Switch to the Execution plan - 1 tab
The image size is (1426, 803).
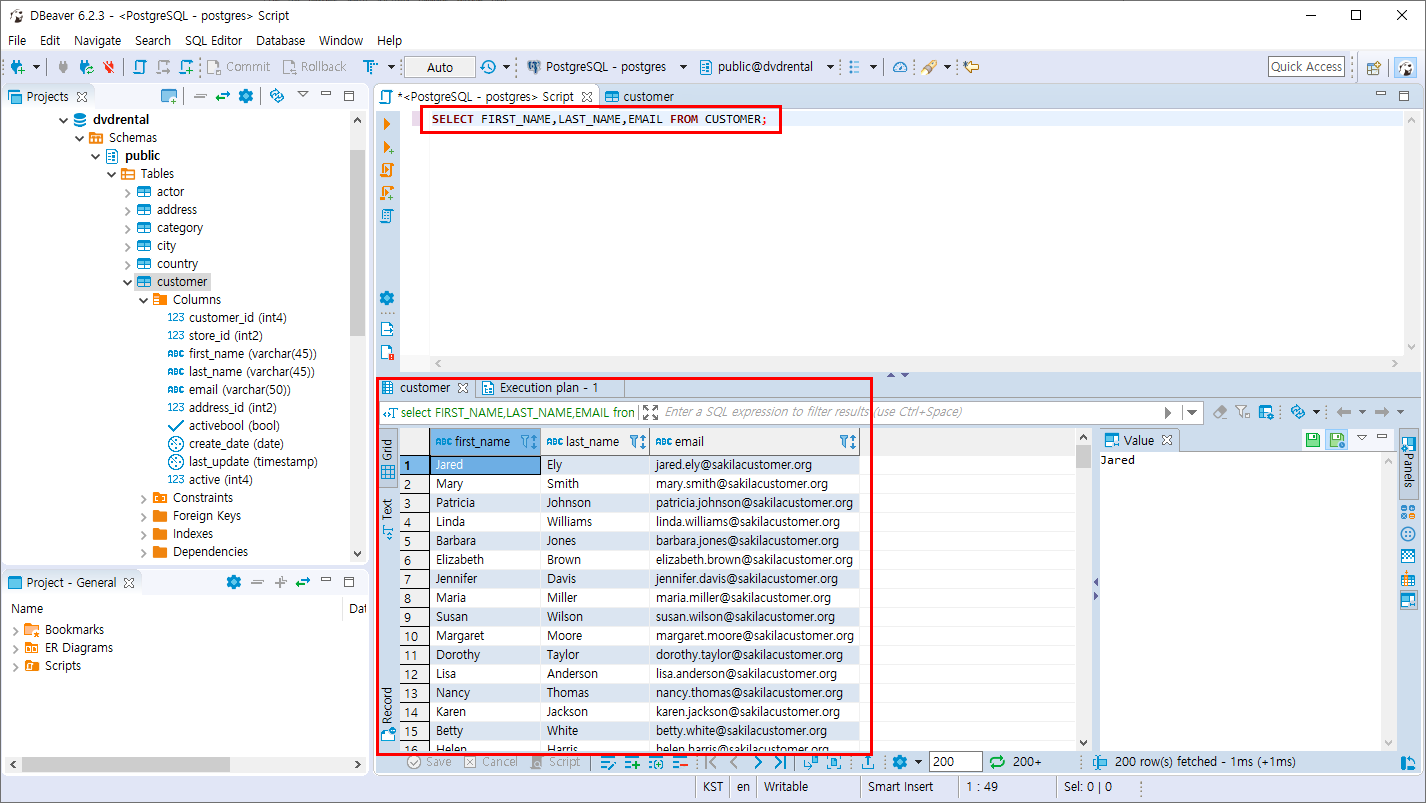[539, 388]
